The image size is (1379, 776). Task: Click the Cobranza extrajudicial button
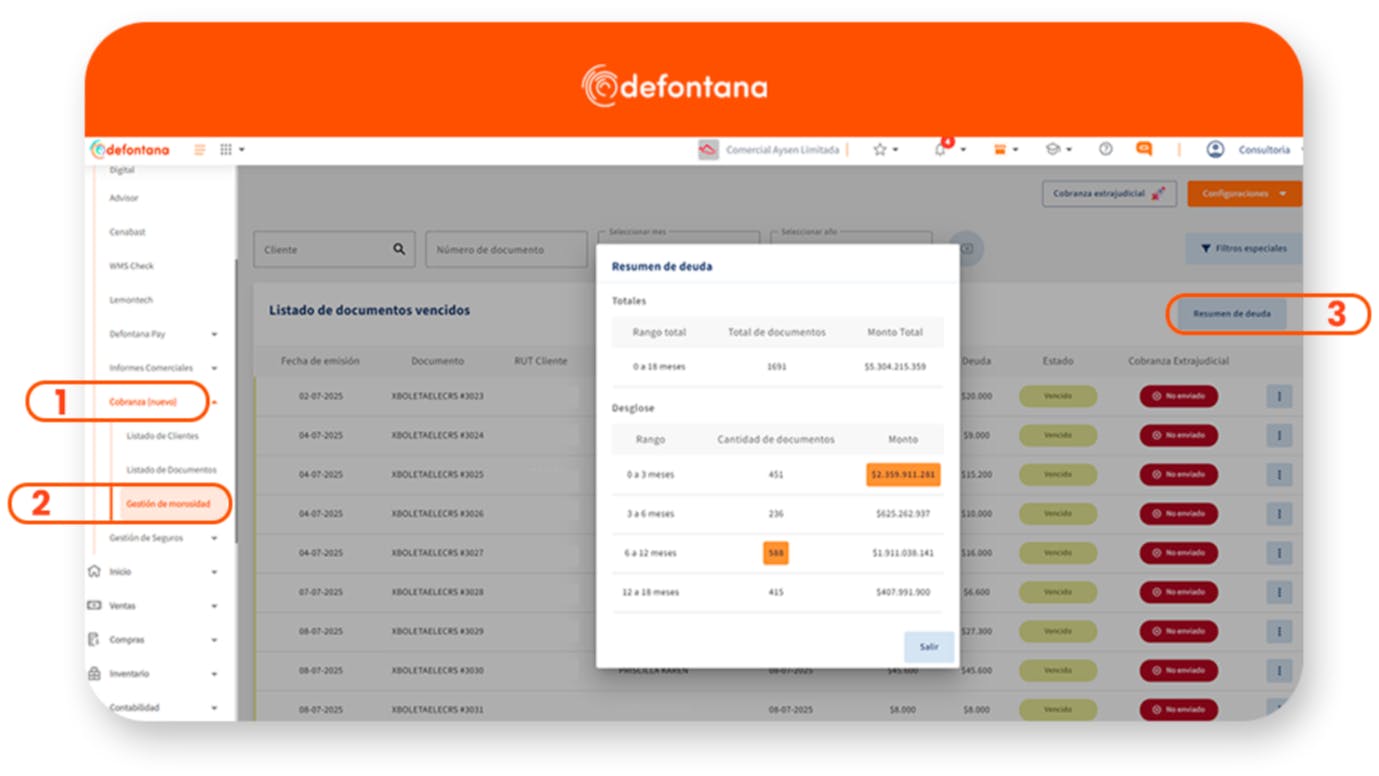pyautogui.click(x=1109, y=194)
